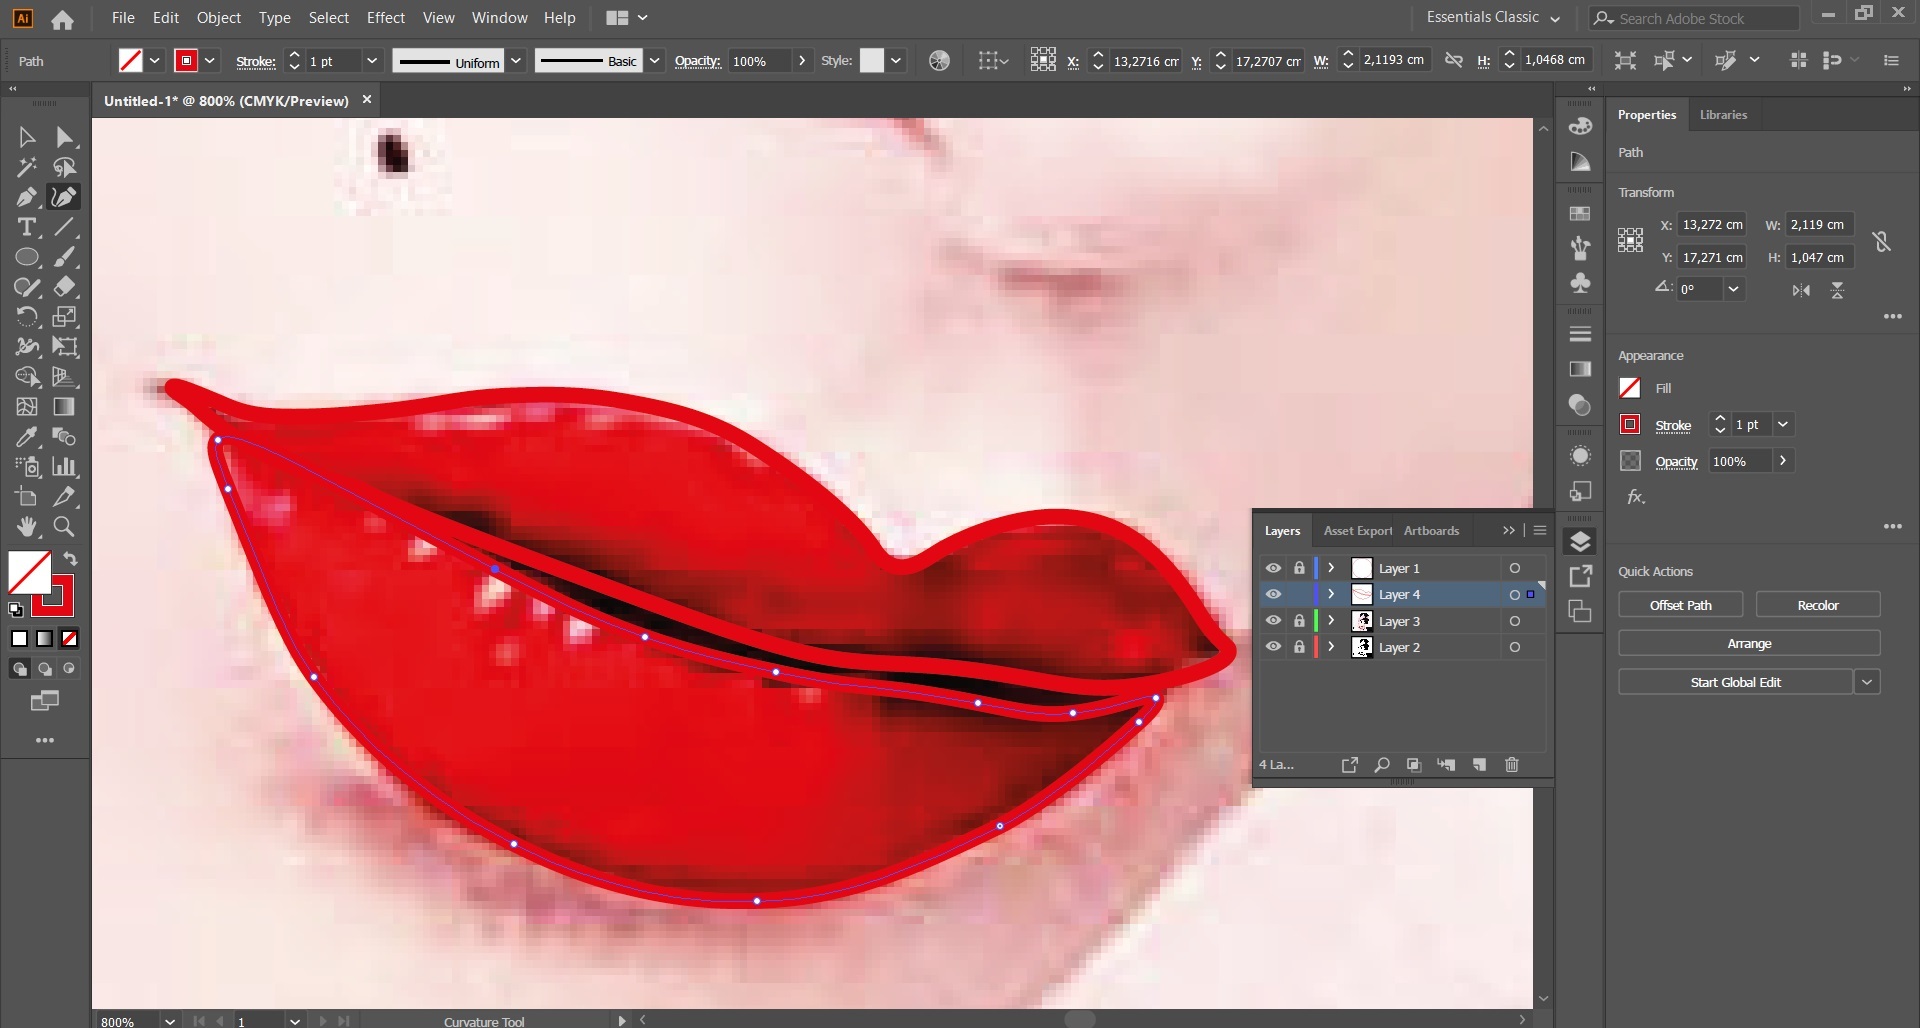Toggle visibility of Layer 1
This screenshot has width=1920, height=1028.
pyautogui.click(x=1273, y=568)
